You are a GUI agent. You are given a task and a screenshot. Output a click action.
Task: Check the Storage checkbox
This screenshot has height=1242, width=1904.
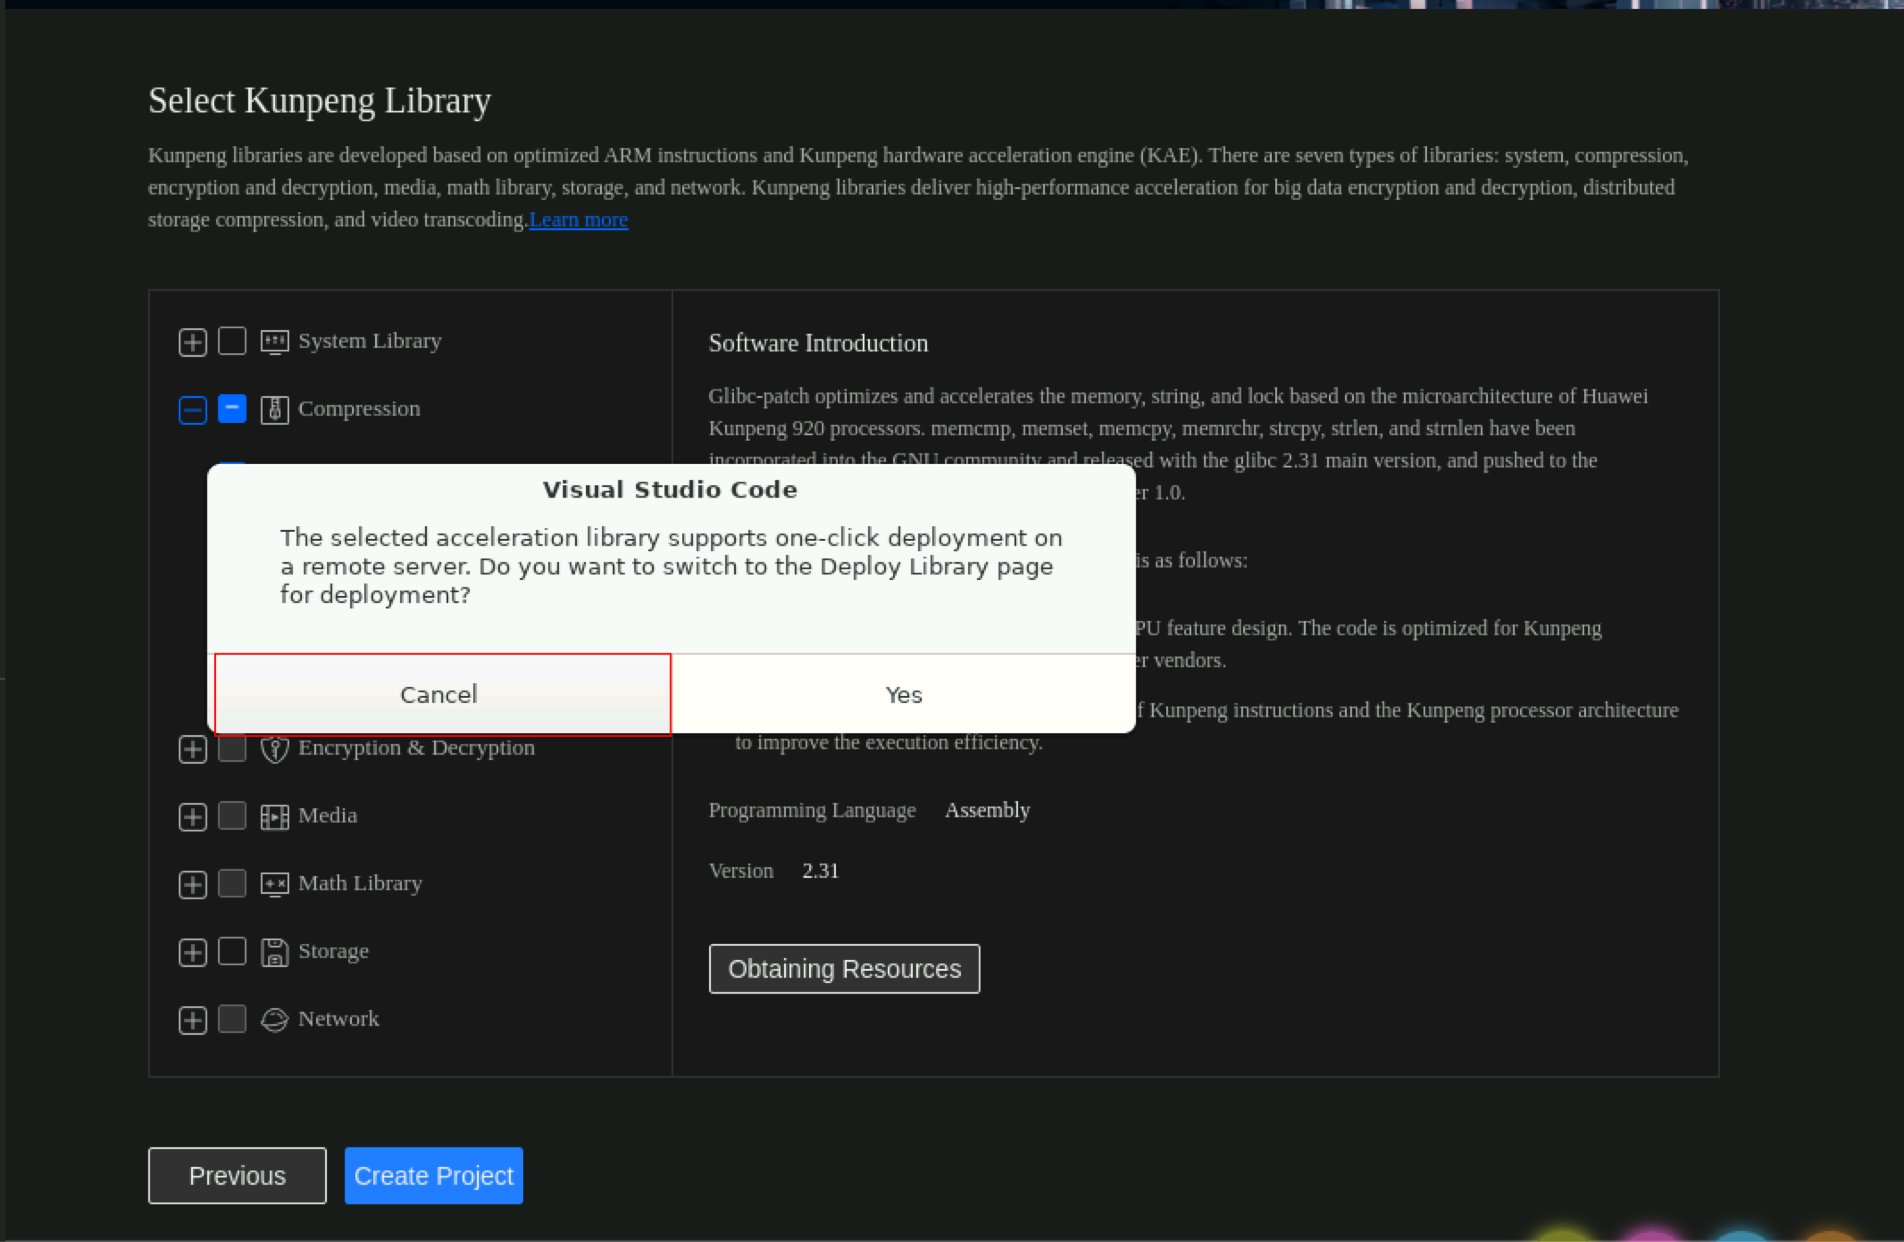click(232, 951)
